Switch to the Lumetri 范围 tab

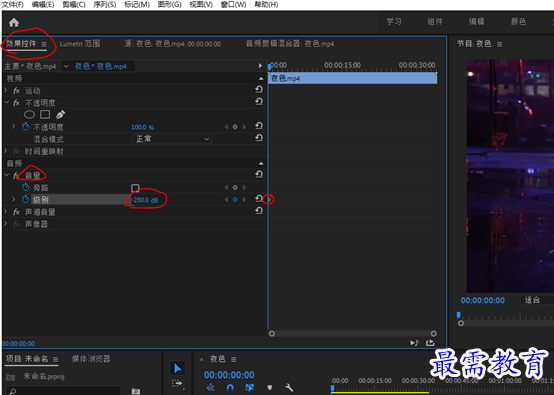80,43
